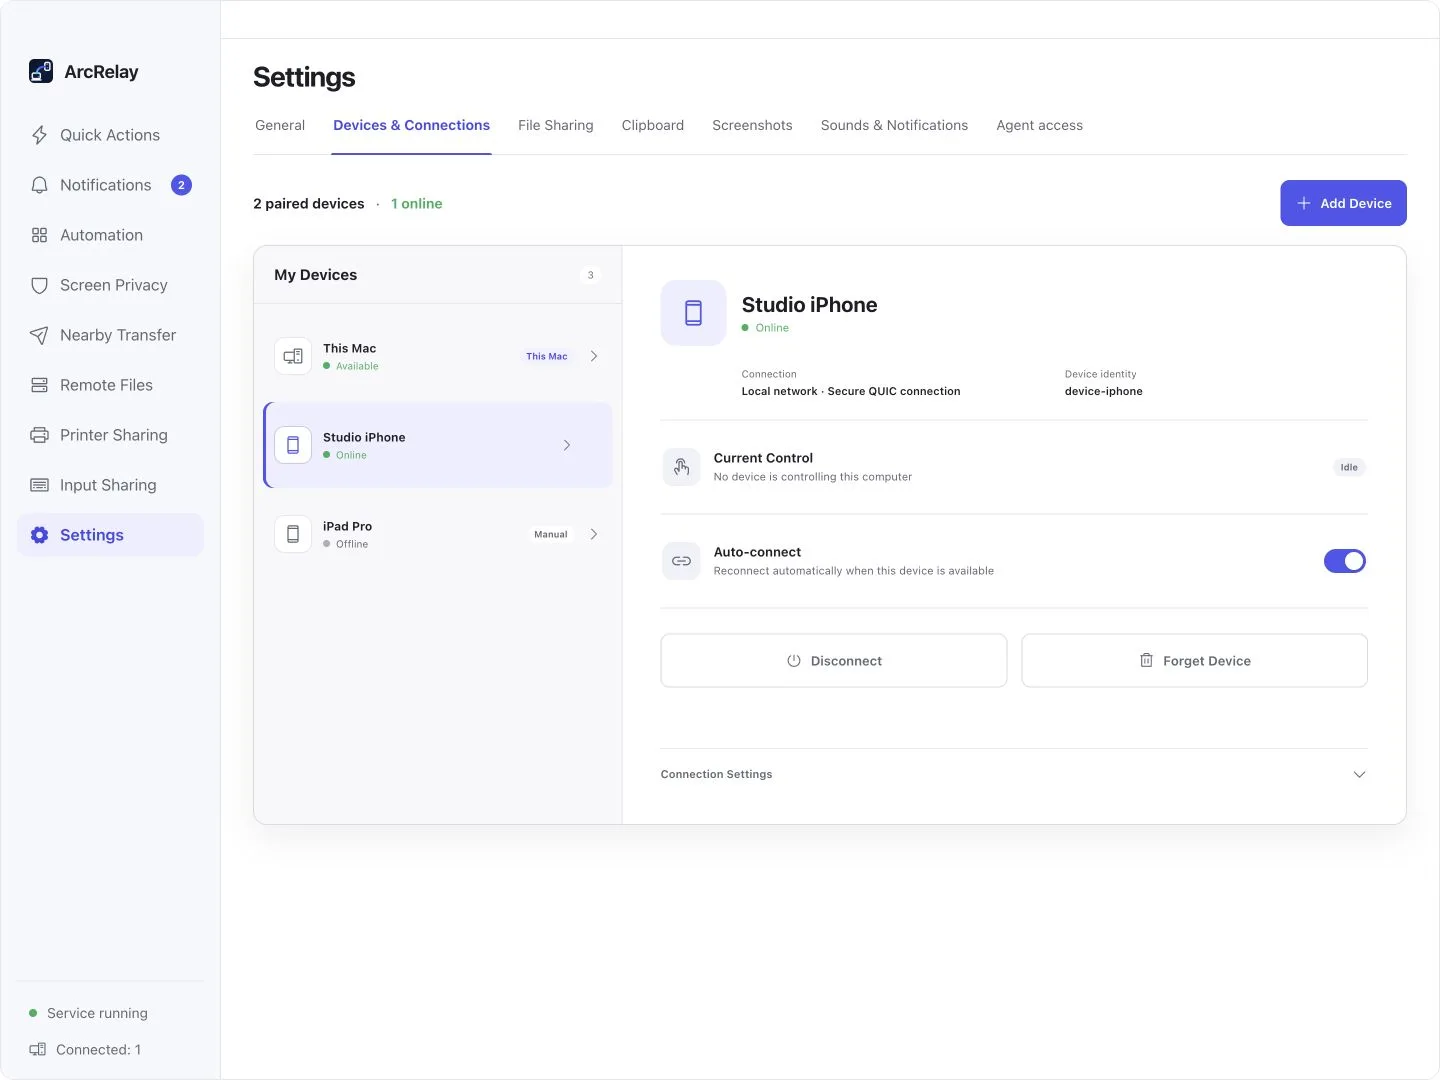Open Quick Actions lightning icon
The width and height of the screenshot is (1440, 1080).
click(x=39, y=135)
